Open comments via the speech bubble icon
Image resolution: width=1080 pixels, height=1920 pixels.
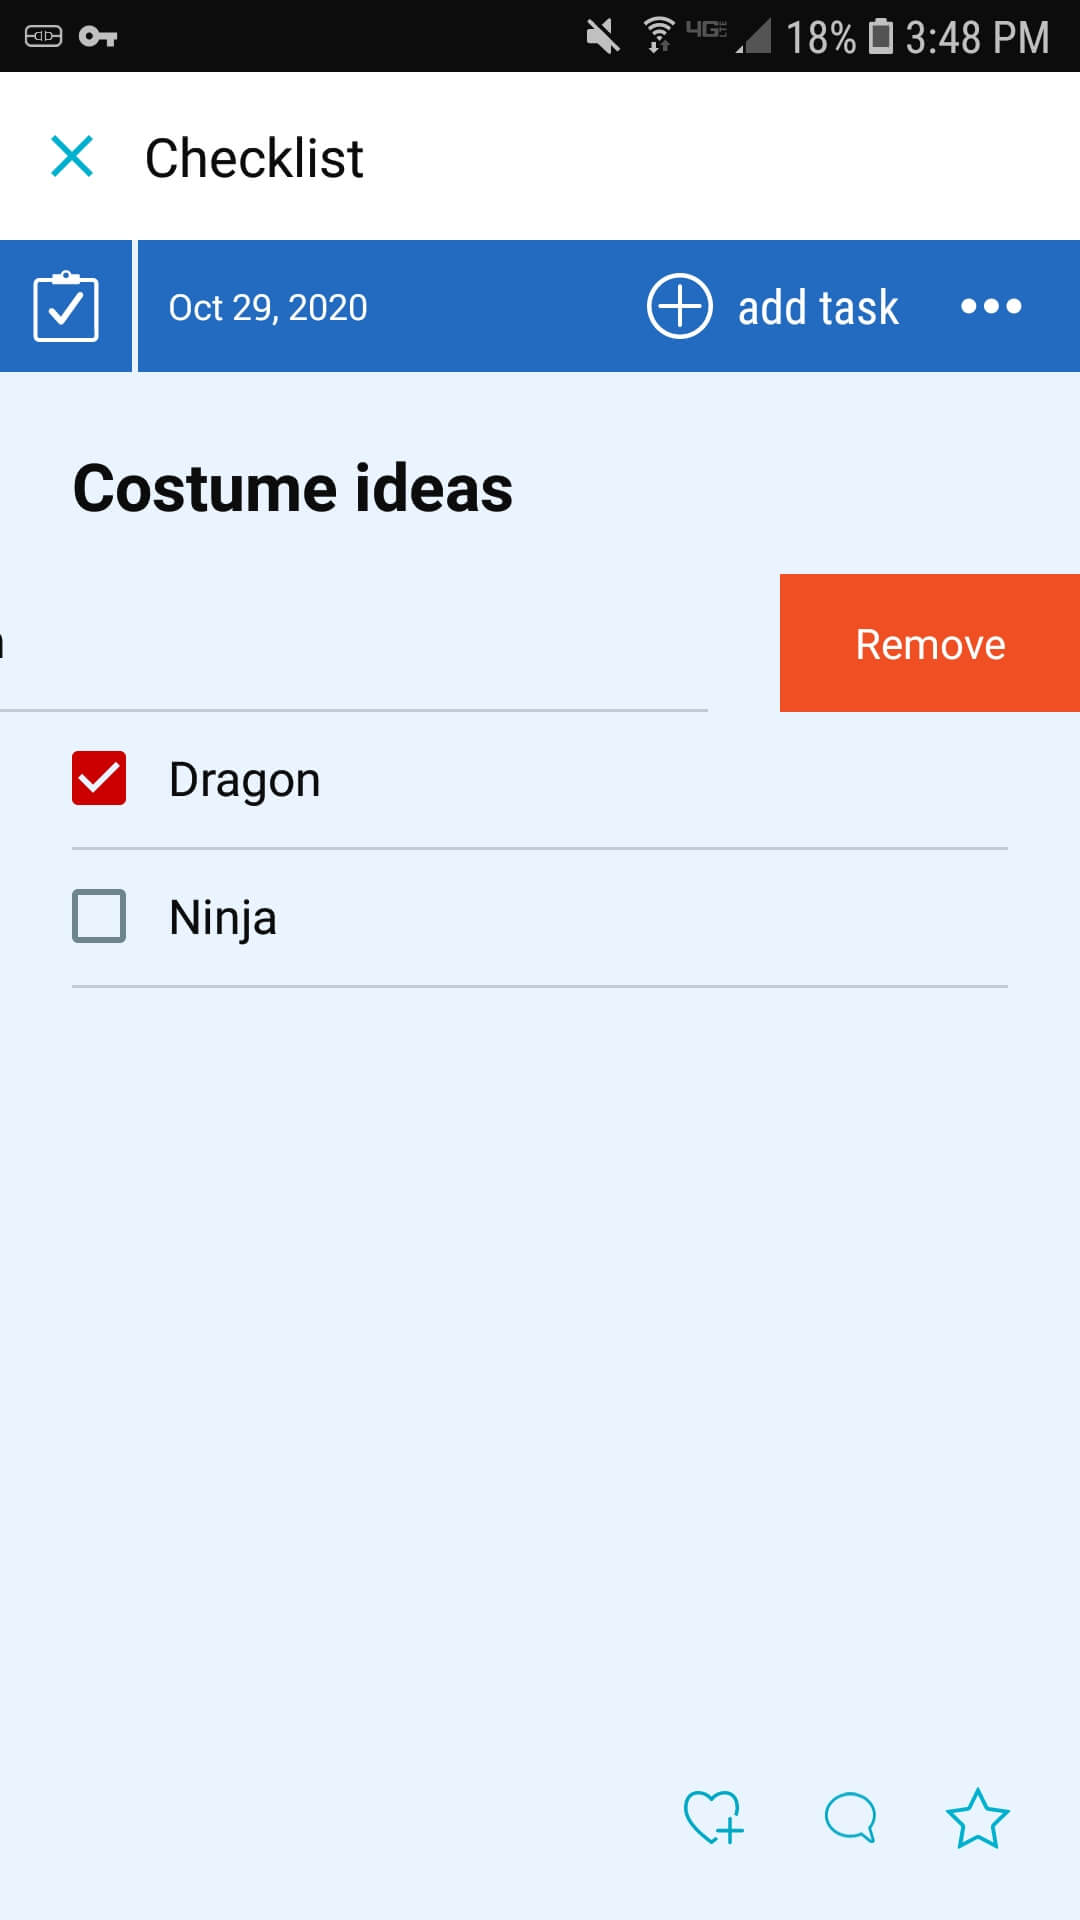(850, 1817)
